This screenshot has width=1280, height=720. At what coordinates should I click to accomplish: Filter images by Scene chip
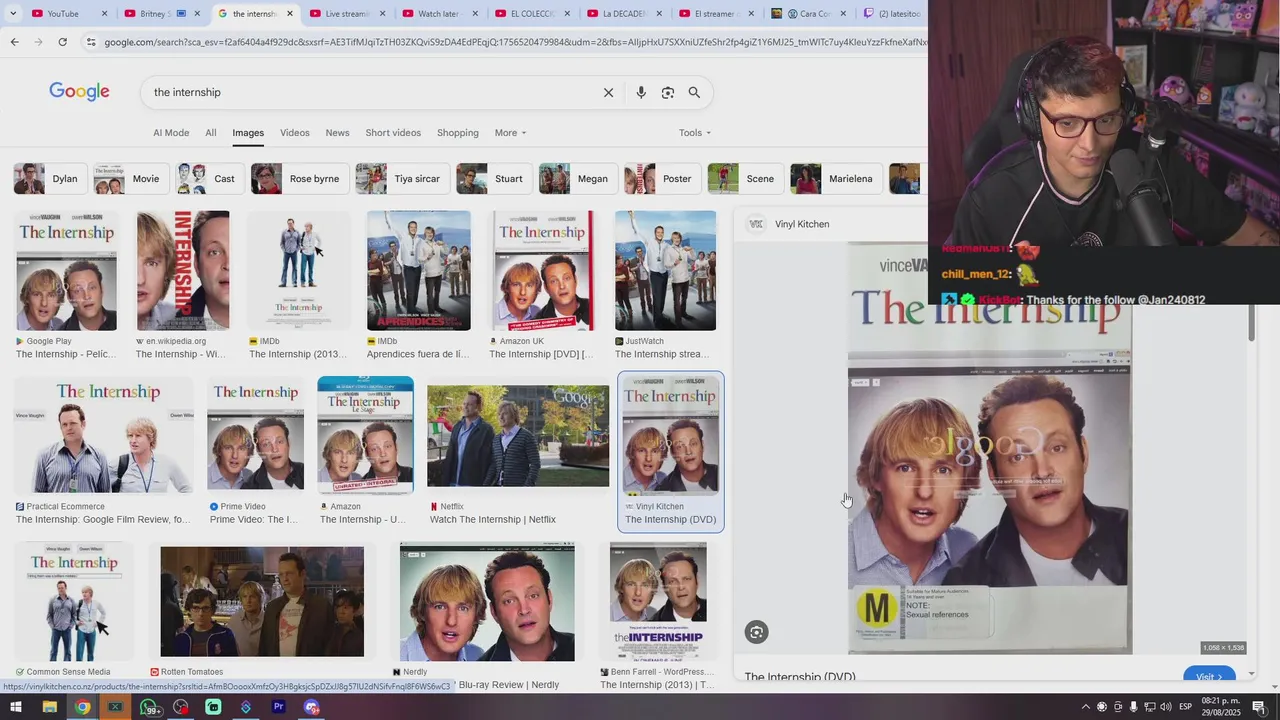744,179
